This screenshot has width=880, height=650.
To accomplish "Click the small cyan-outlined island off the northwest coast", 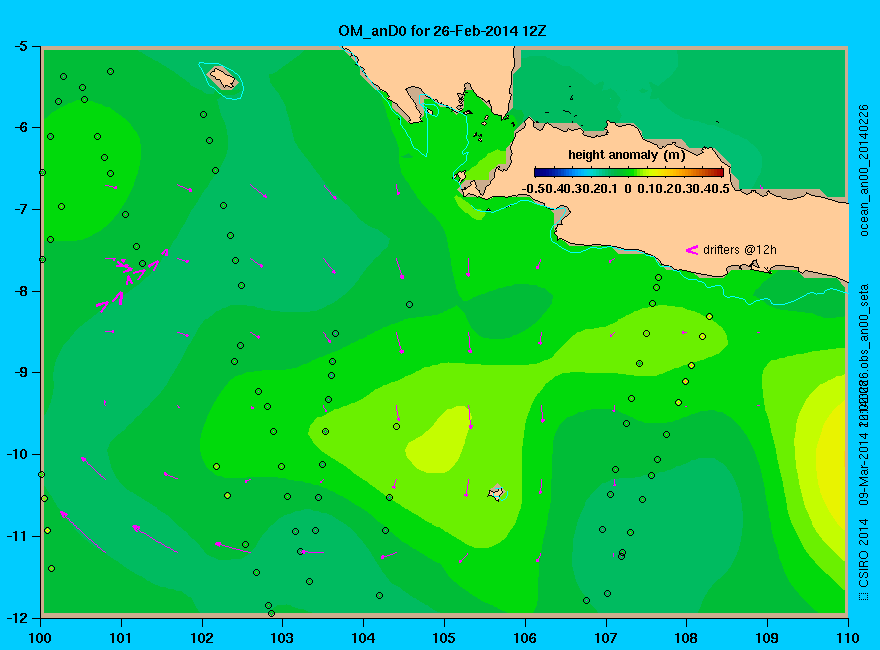I will pos(222,78).
